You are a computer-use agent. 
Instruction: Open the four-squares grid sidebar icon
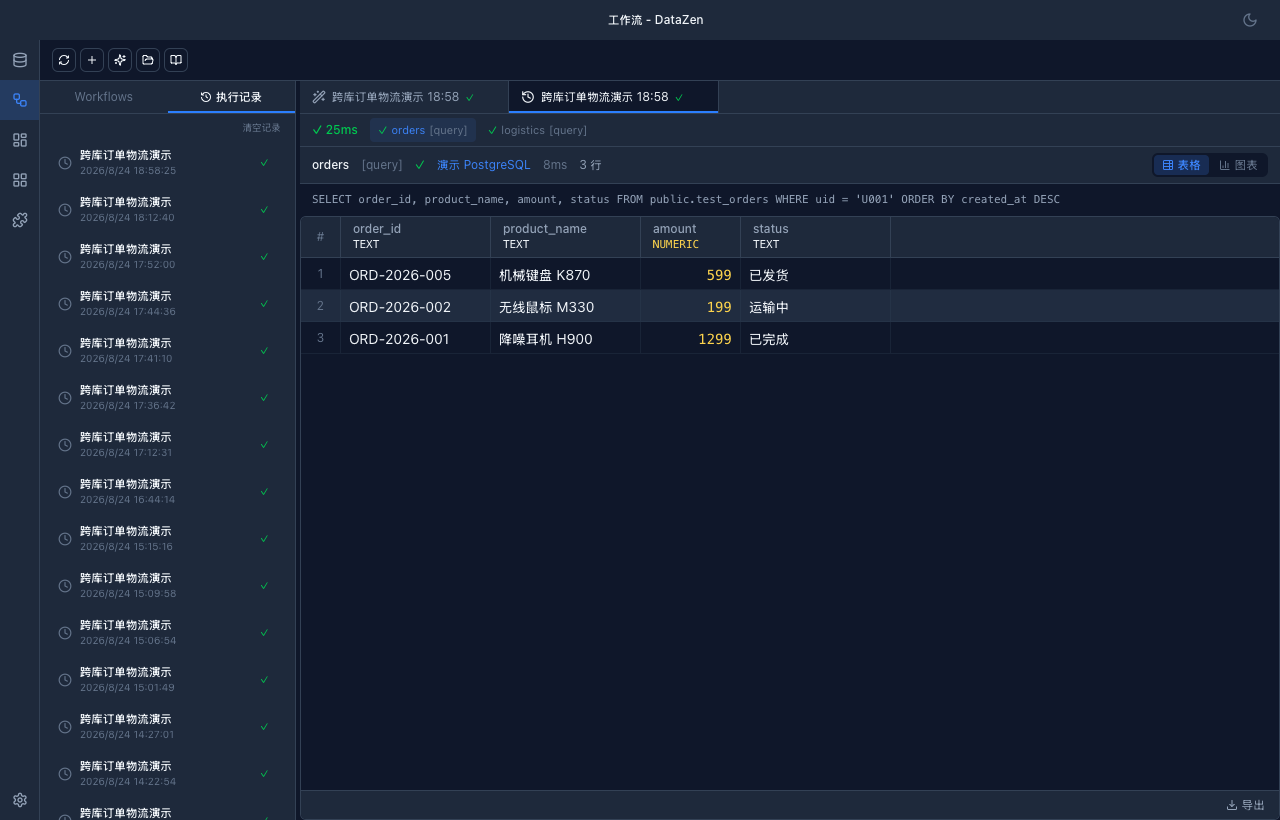point(20,180)
